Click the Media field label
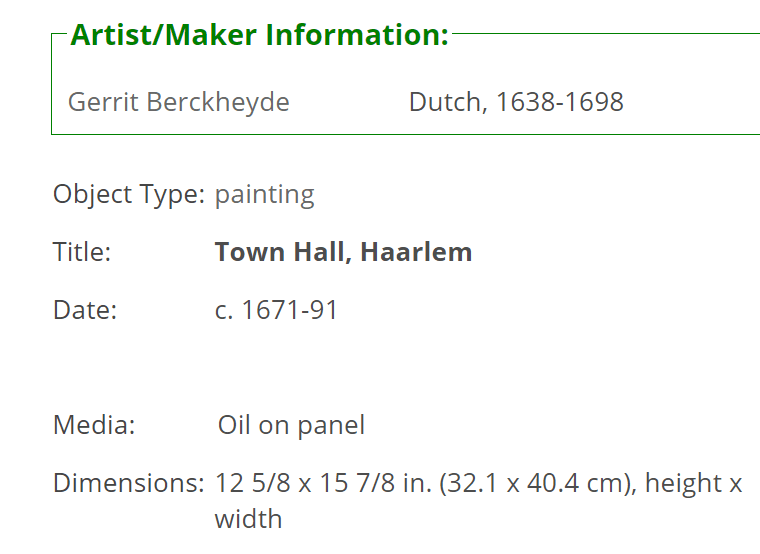This screenshot has width=760, height=554. pyautogui.click(x=94, y=425)
